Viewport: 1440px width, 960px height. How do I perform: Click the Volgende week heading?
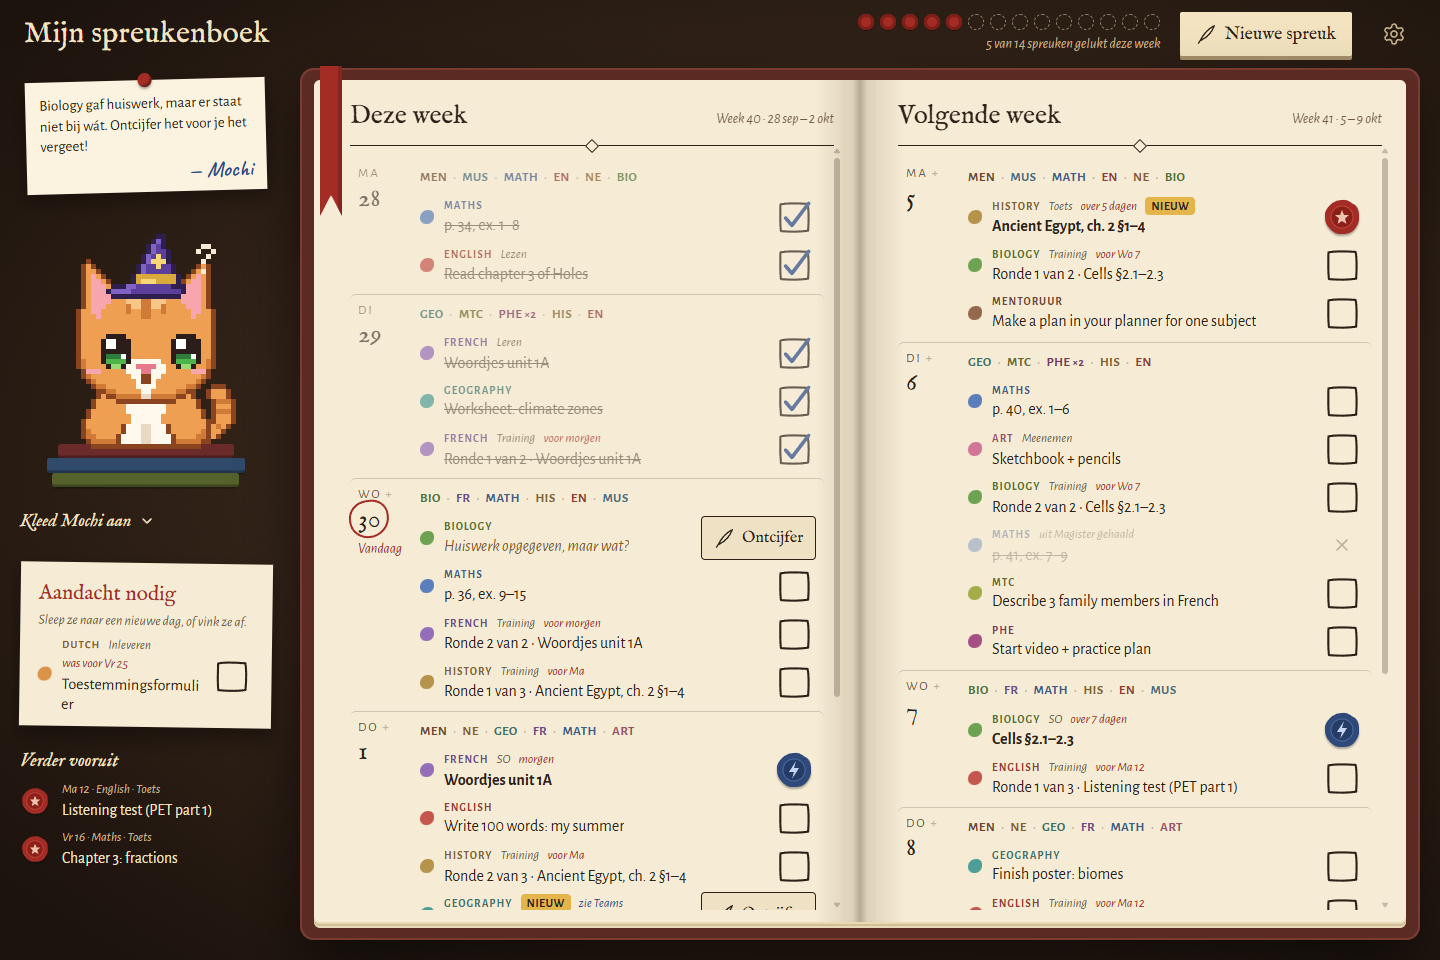pyautogui.click(x=979, y=115)
